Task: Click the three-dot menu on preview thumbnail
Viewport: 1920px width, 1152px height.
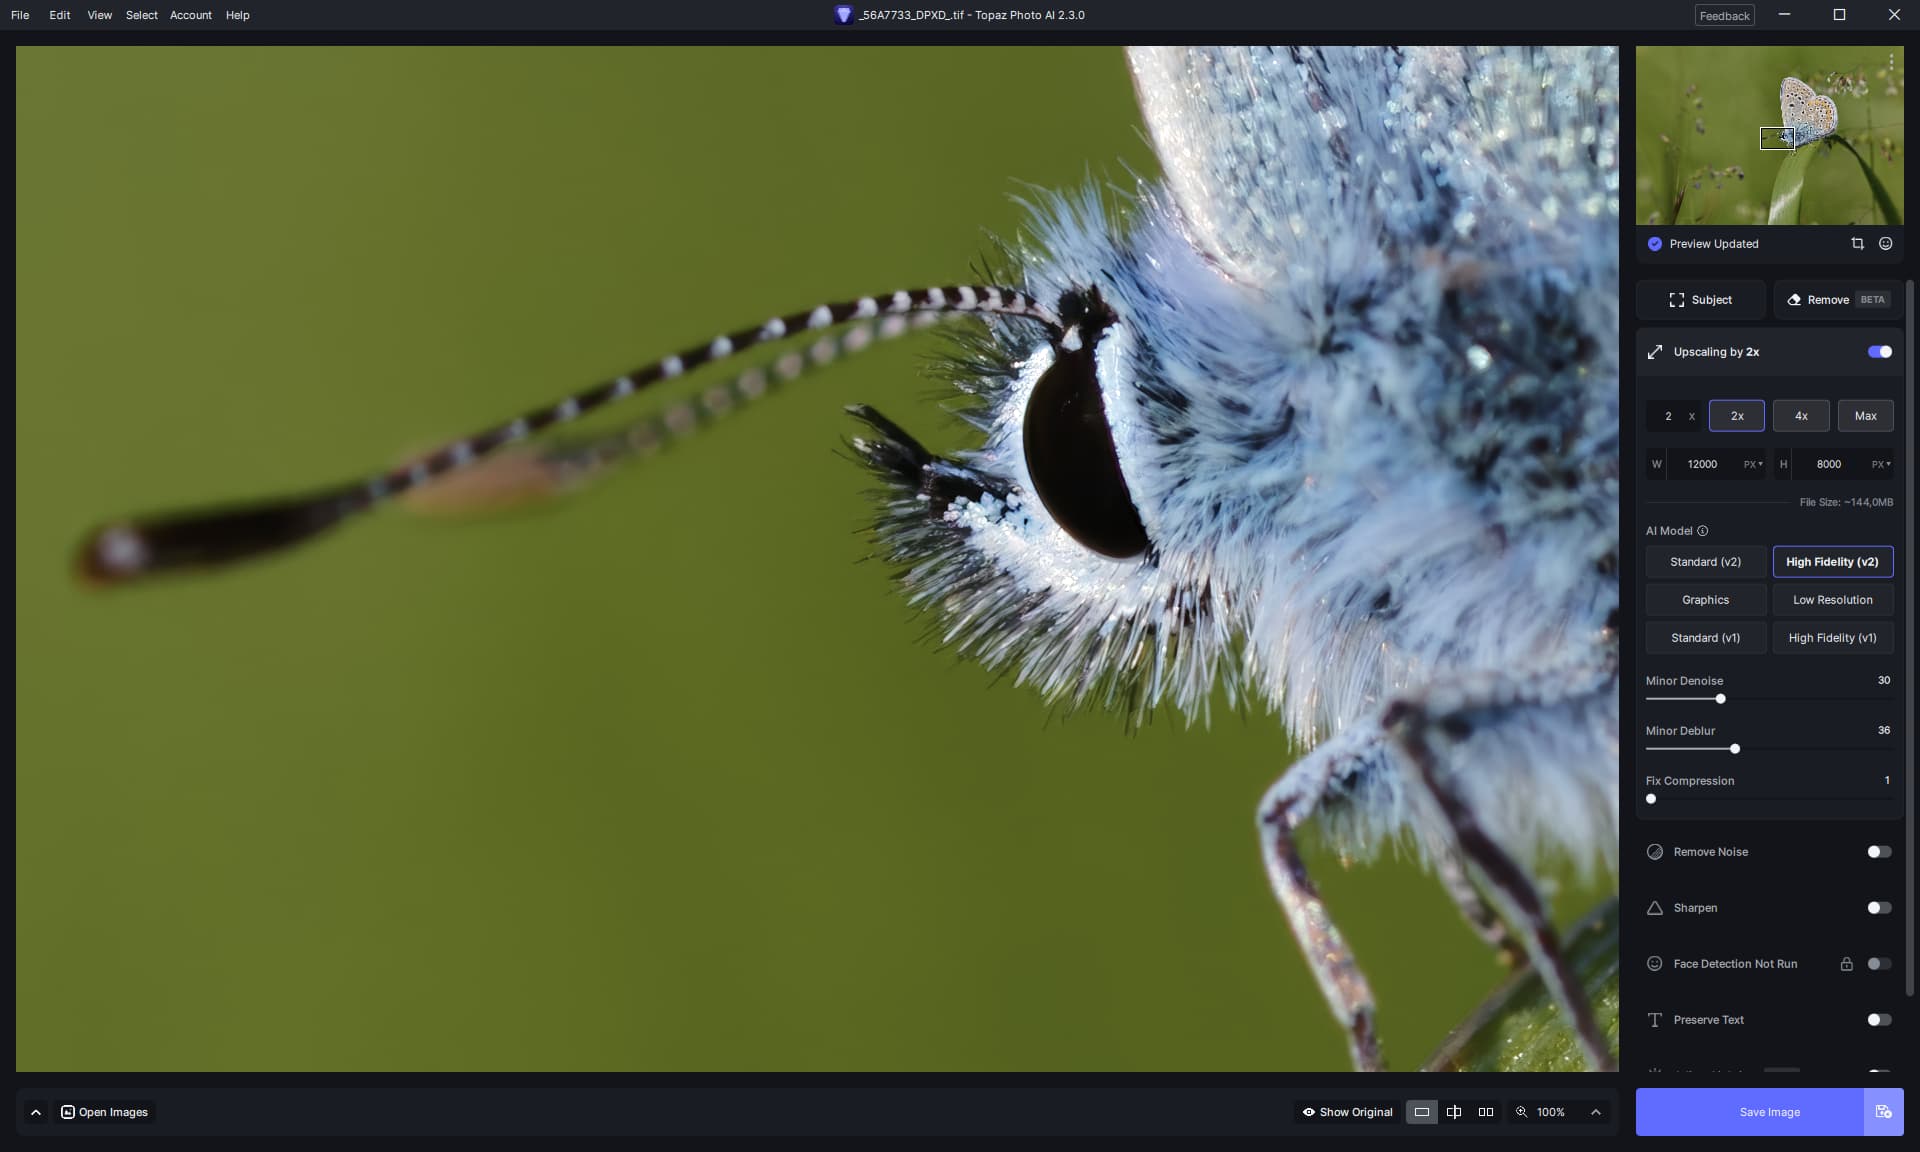Action: click(1891, 62)
